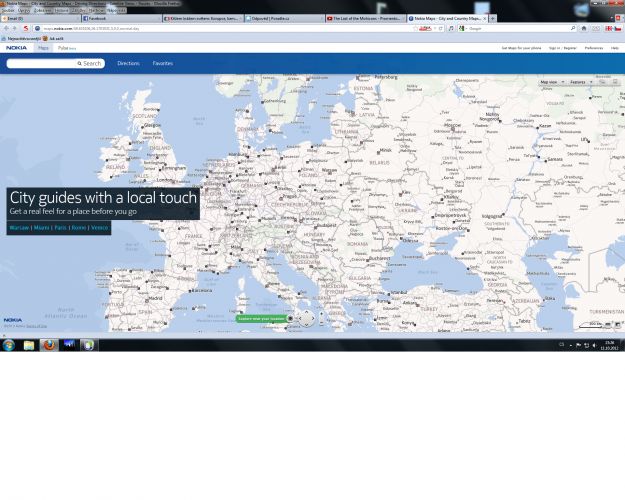Open the Nápověda menu
The width and height of the screenshot is (625, 500).
point(117,10)
